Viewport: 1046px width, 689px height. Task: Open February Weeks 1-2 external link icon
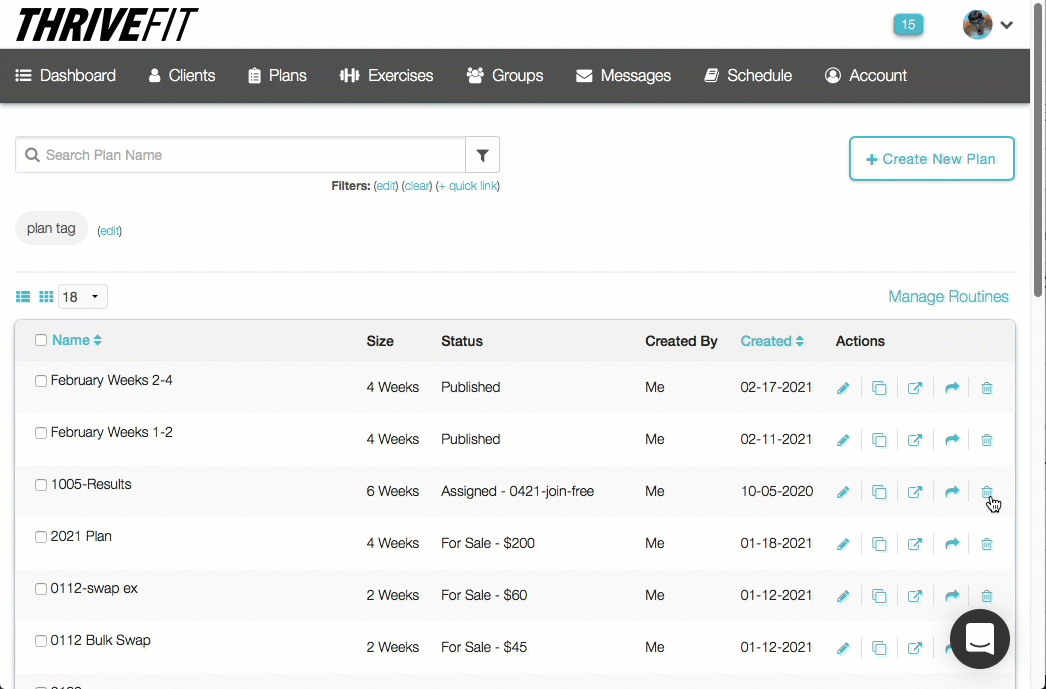pyautogui.click(x=915, y=440)
